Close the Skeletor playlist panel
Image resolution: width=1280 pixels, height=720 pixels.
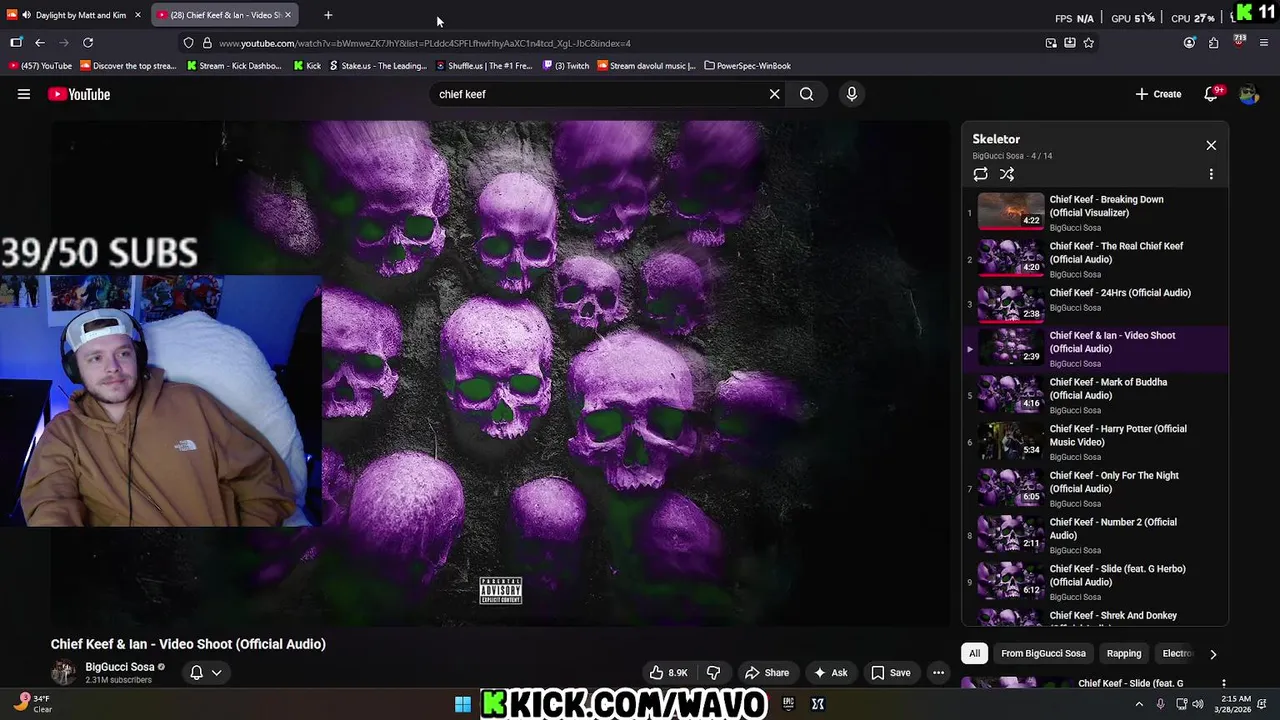[1211, 145]
